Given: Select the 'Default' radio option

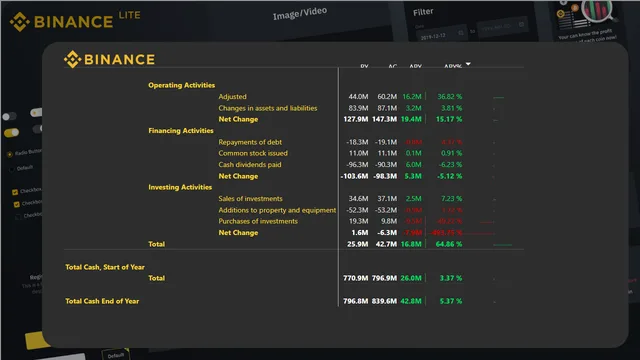Looking at the screenshot, I should [x=11, y=169].
